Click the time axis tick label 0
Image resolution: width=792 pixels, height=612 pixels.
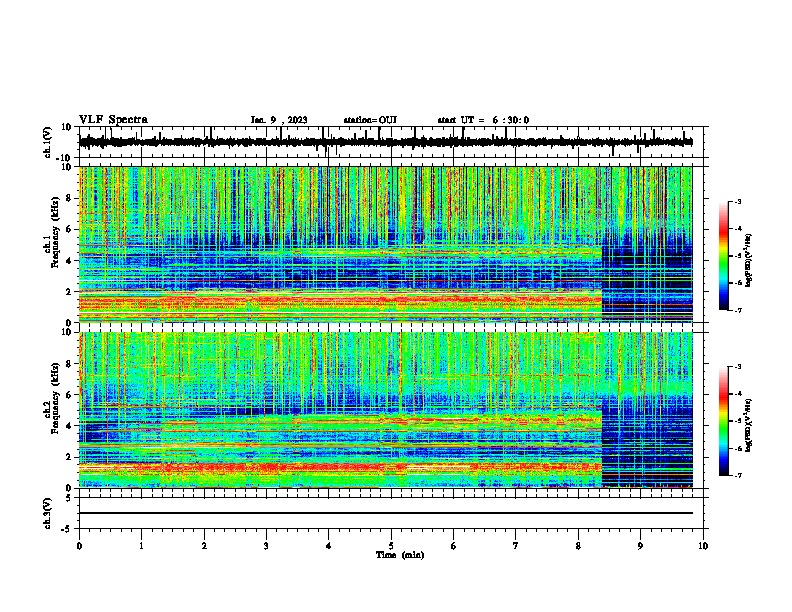[x=79, y=546]
